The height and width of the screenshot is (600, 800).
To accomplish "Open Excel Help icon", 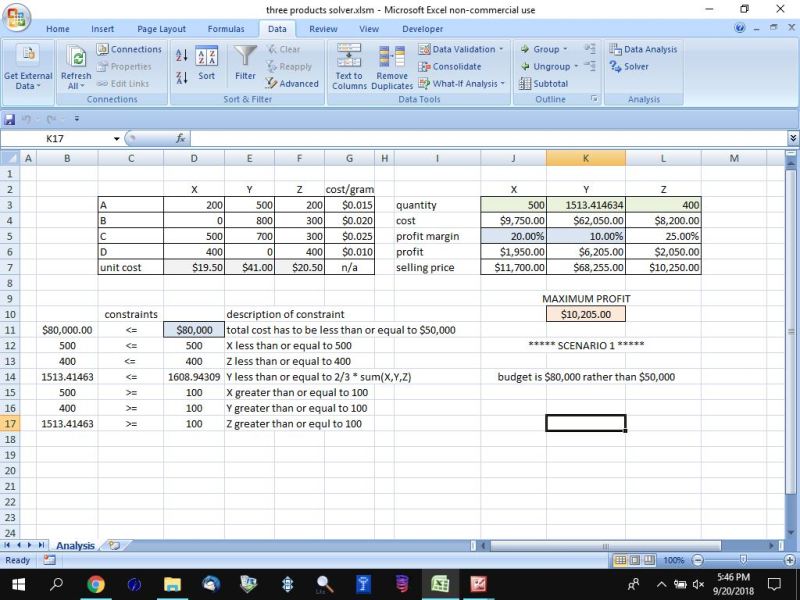I will [x=739, y=29].
